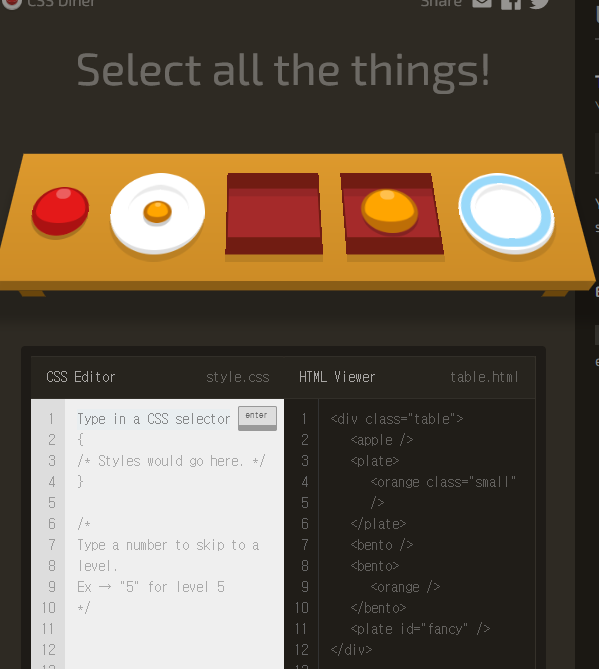Click 'Type a number to skip' hint
This screenshot has width=599, height=669.
[x=168, y=555]
